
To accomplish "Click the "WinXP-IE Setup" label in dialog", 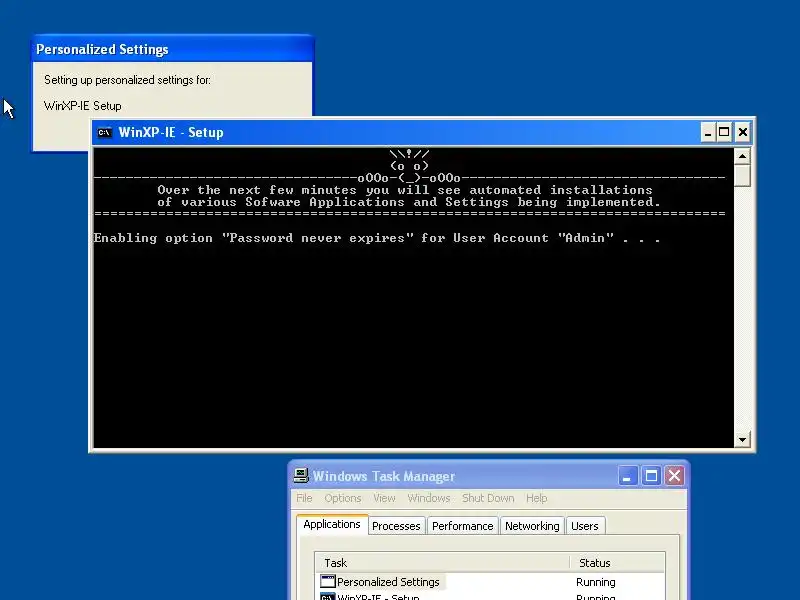I will [x=83, y=106].
